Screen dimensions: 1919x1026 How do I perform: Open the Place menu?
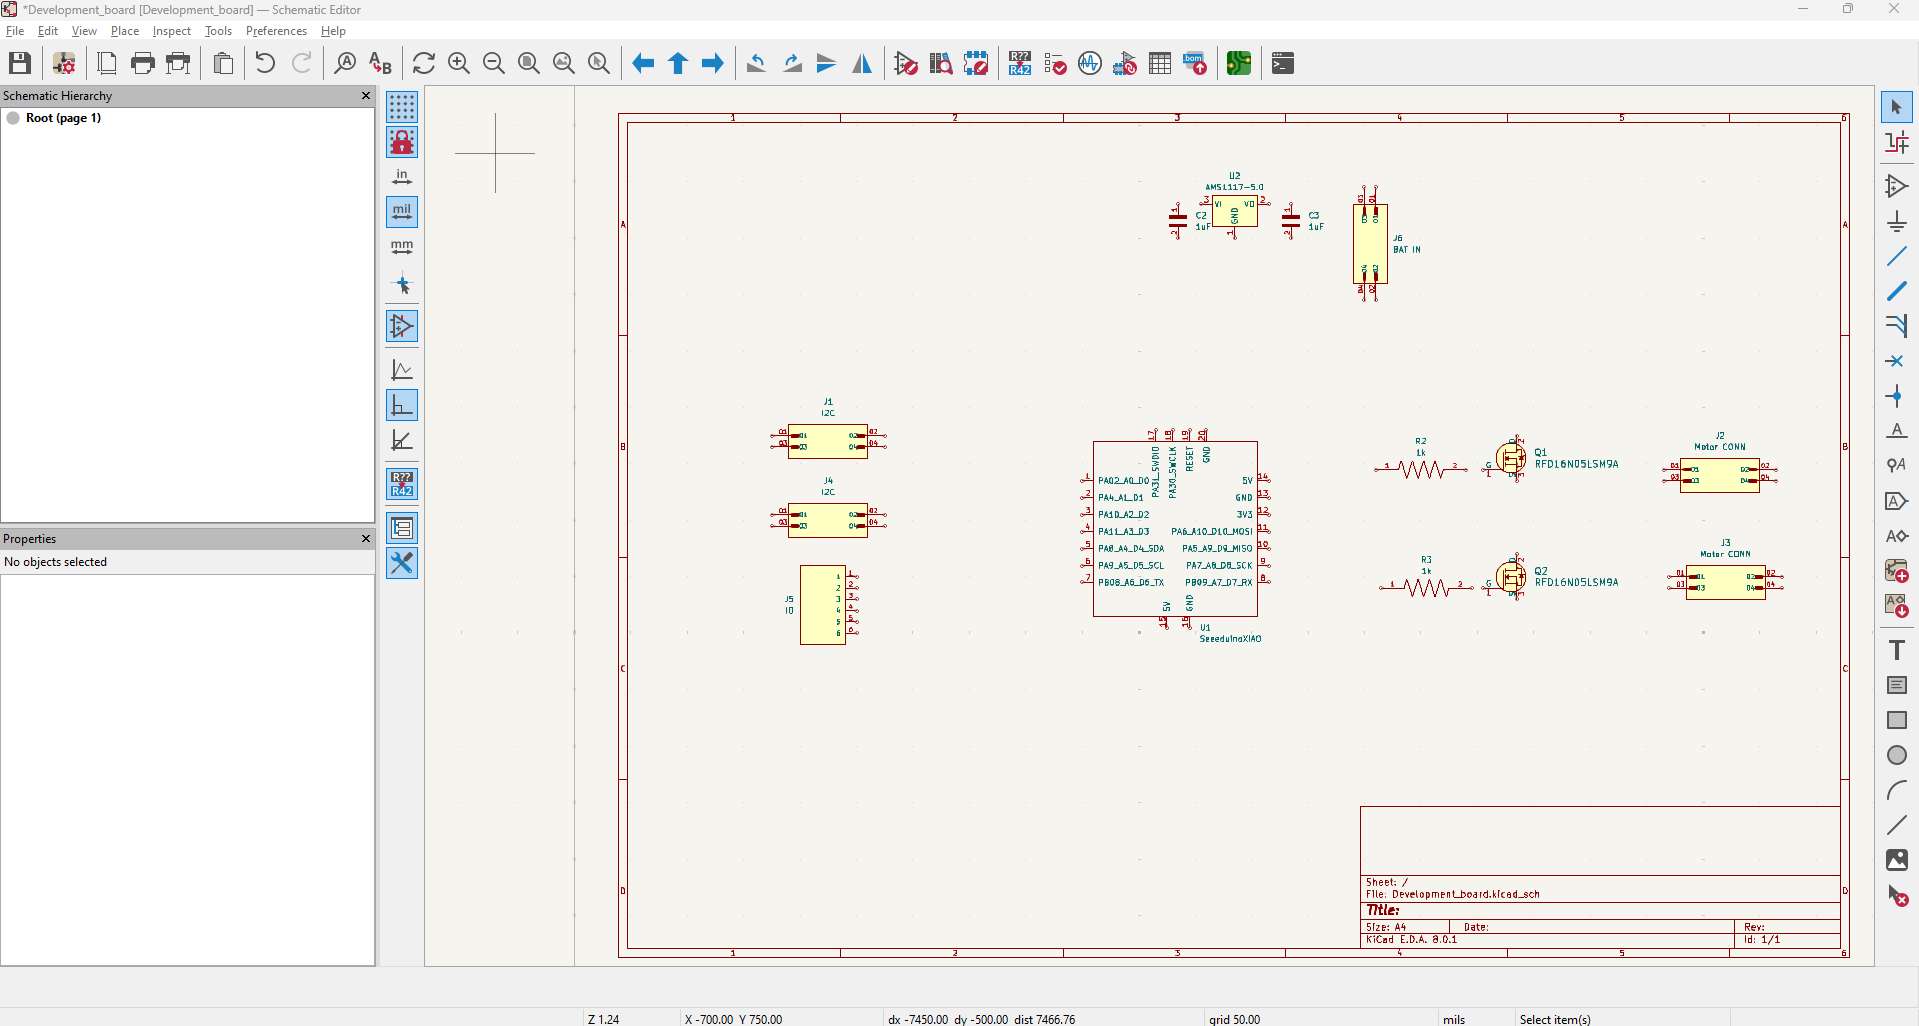[x=124, y=31]
